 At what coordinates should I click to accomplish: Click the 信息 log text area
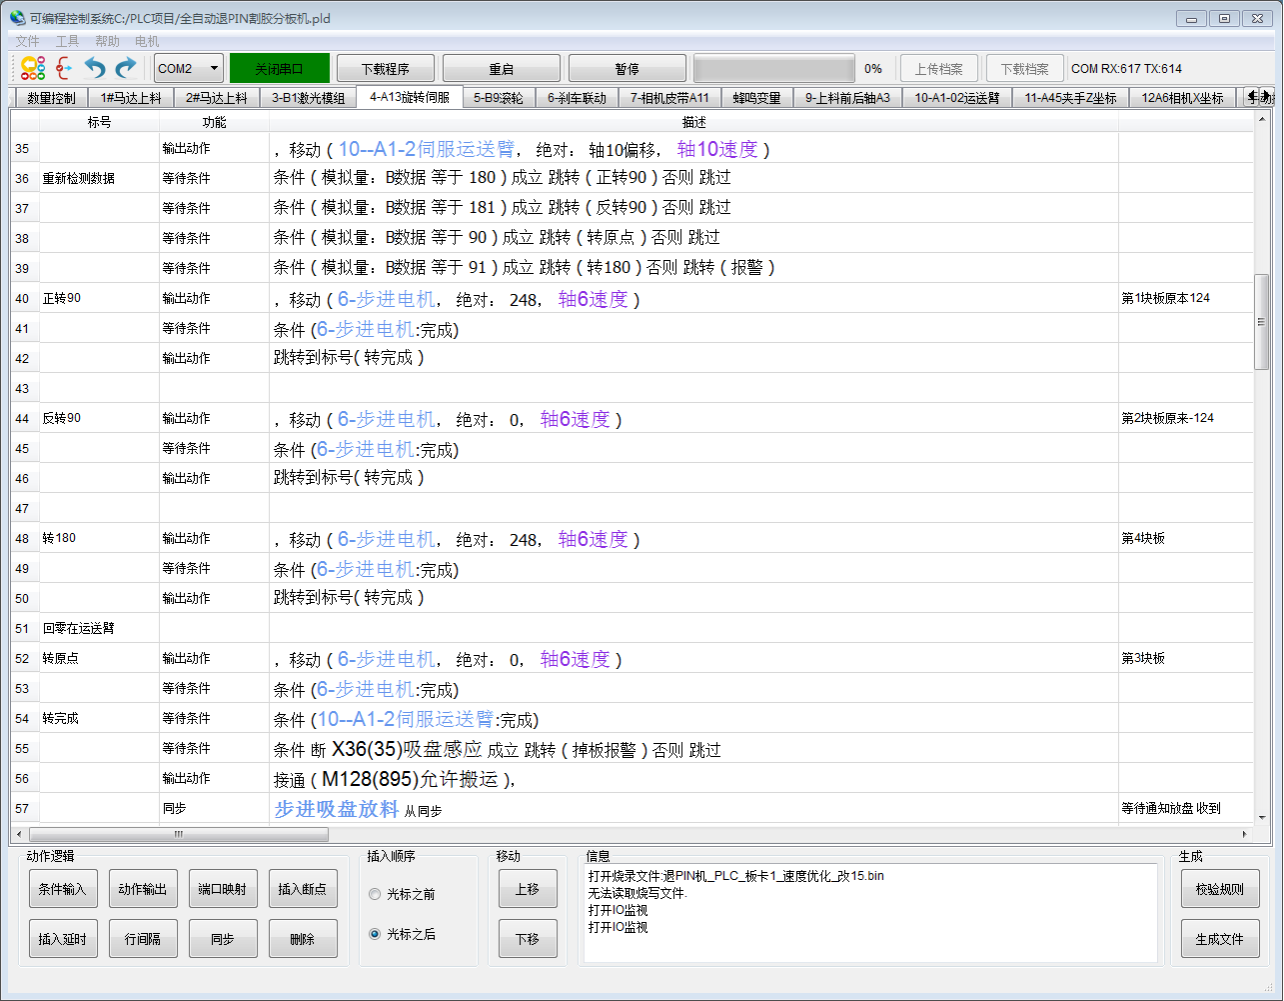pyautogui.click(x=870, y=913)
